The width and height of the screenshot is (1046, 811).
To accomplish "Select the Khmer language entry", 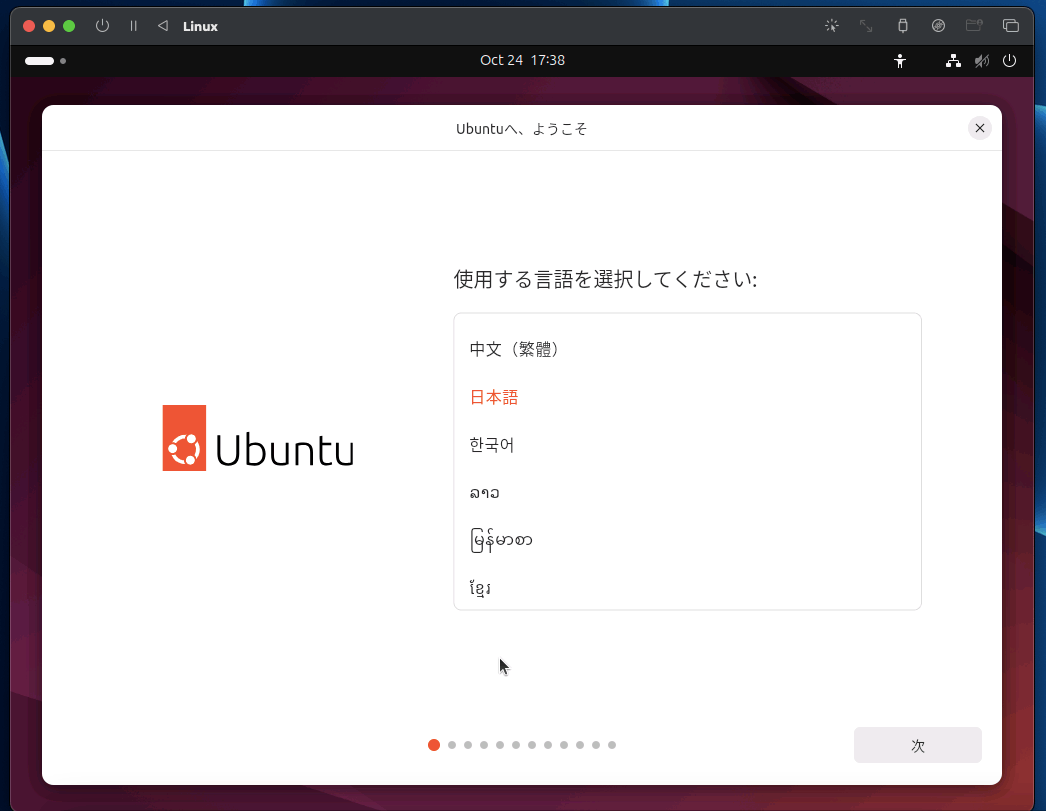I will pos(687,588).
